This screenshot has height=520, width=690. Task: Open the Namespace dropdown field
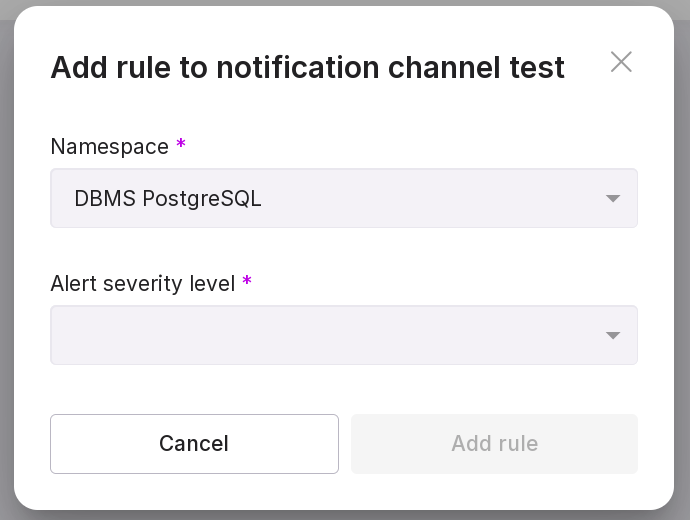pos(343,198)
